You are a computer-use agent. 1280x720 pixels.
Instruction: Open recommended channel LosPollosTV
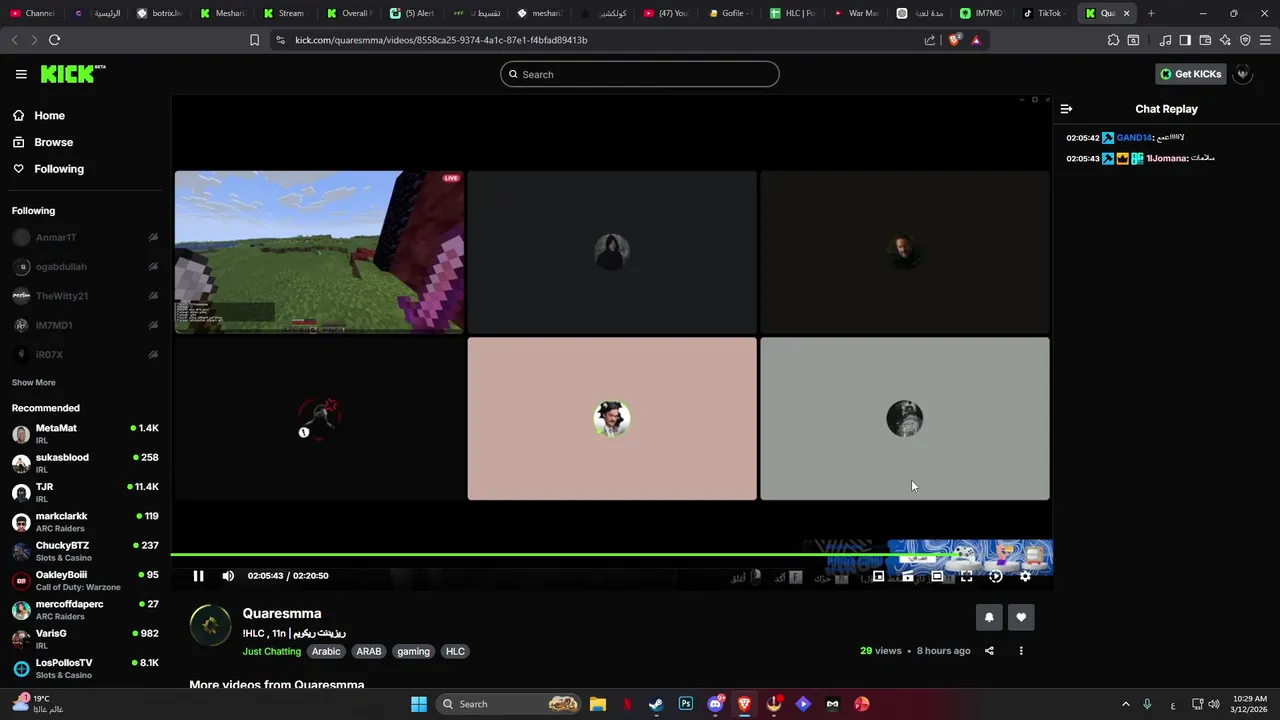[85, 668]
